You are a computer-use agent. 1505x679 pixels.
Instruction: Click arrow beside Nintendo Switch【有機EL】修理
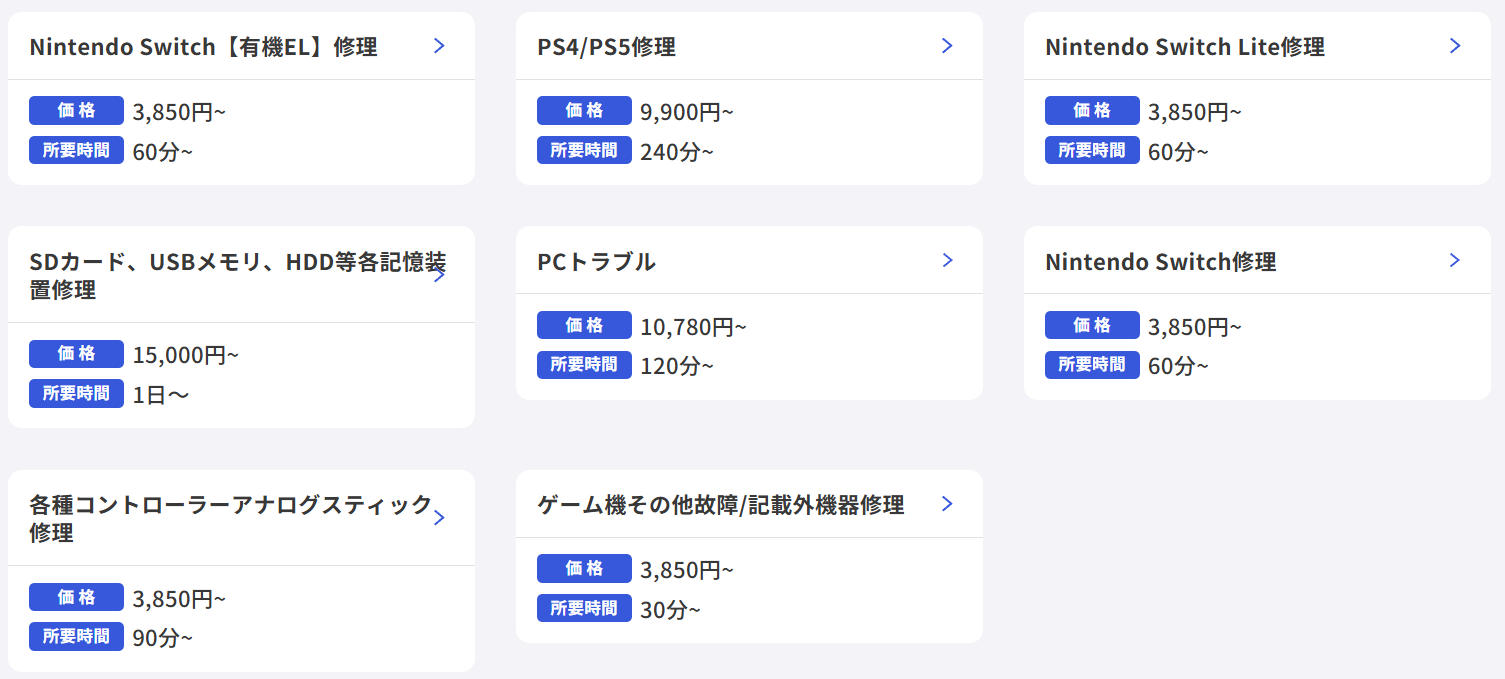(x=440, y=46)
